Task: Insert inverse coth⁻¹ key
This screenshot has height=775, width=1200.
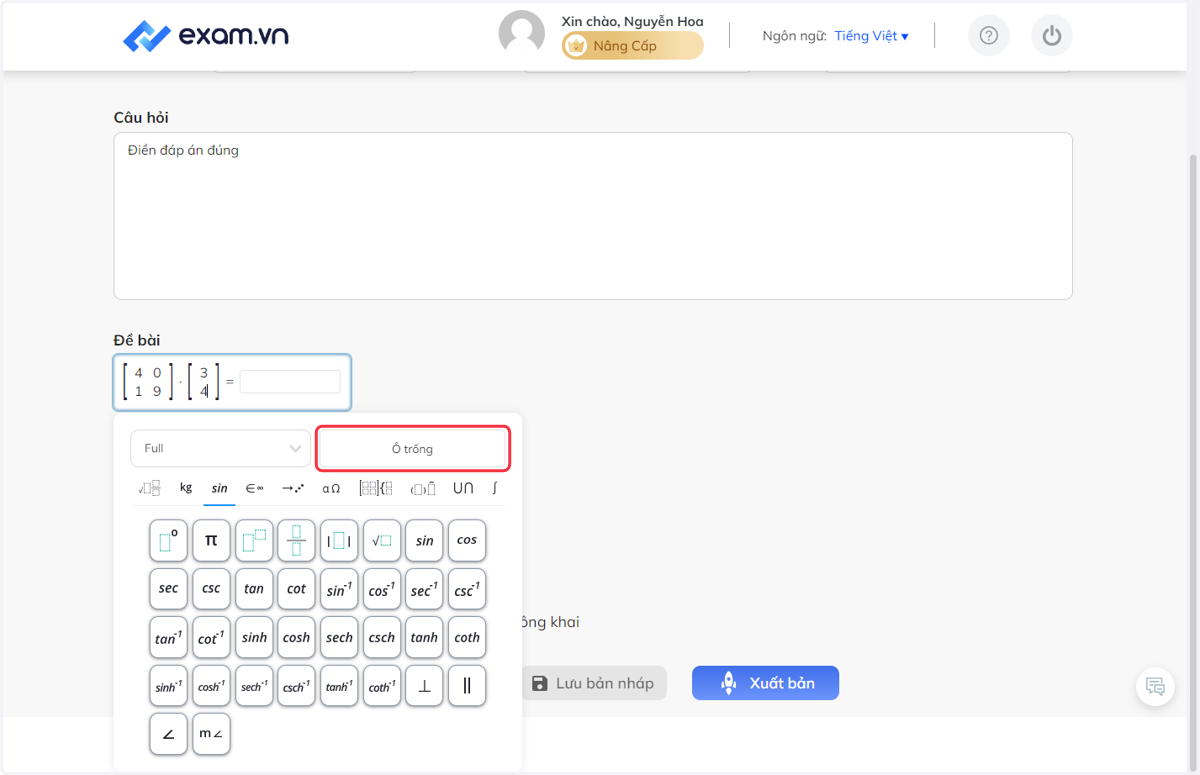Action: (x=382, y=686)
